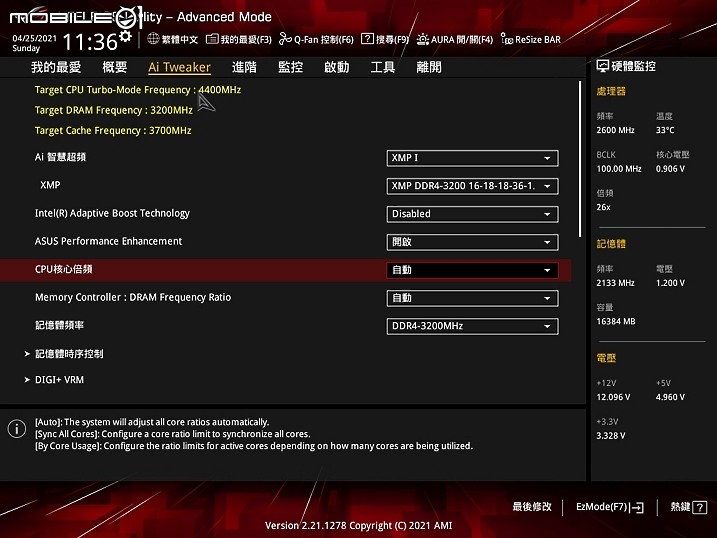The height and width of the screenshot is (538, 717).
Task: Select the CPU核心倍頻 row label
Action: [x=64, y=269]
